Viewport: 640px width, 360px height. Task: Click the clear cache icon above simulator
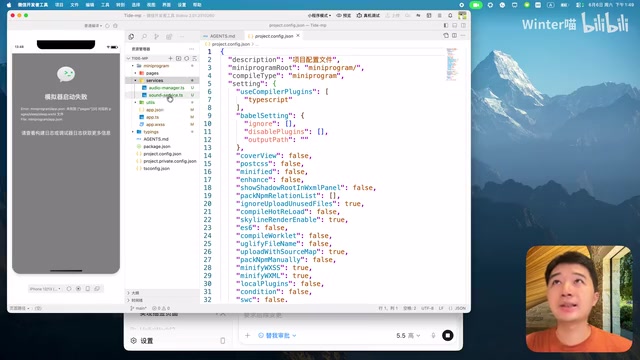116,26
